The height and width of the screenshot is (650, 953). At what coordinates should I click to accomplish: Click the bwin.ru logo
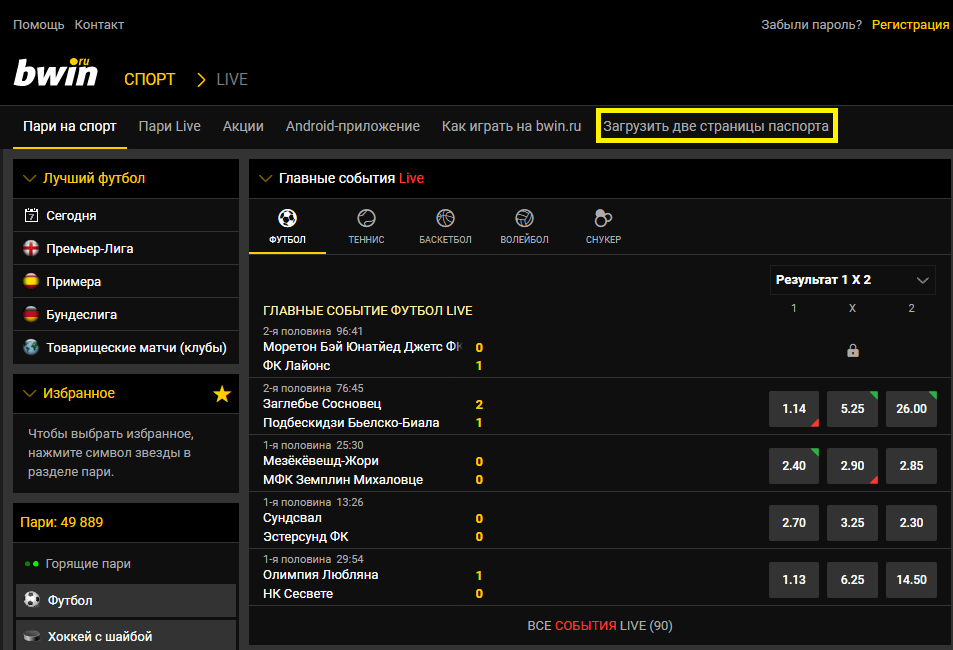coord(55,72)
